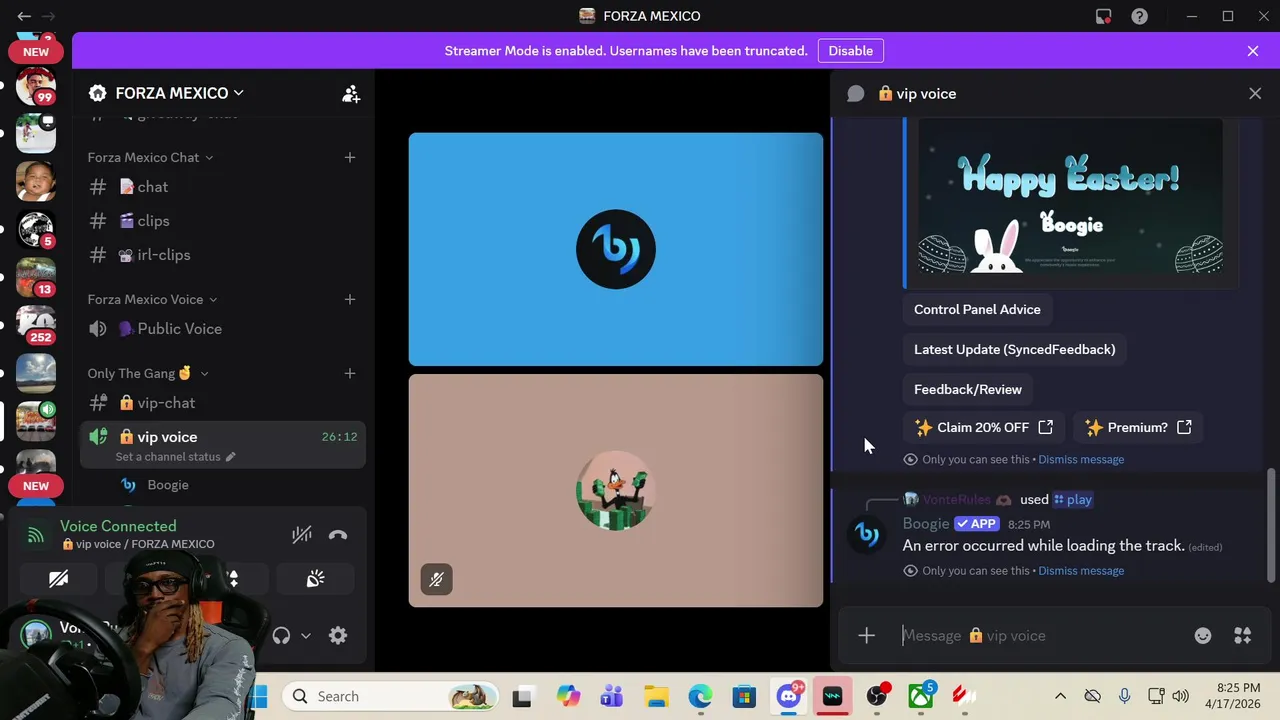The width and height of the screenshot is (1280, 720).
Task: Collapse the Only The Gang category
Action: pos(148,373)
